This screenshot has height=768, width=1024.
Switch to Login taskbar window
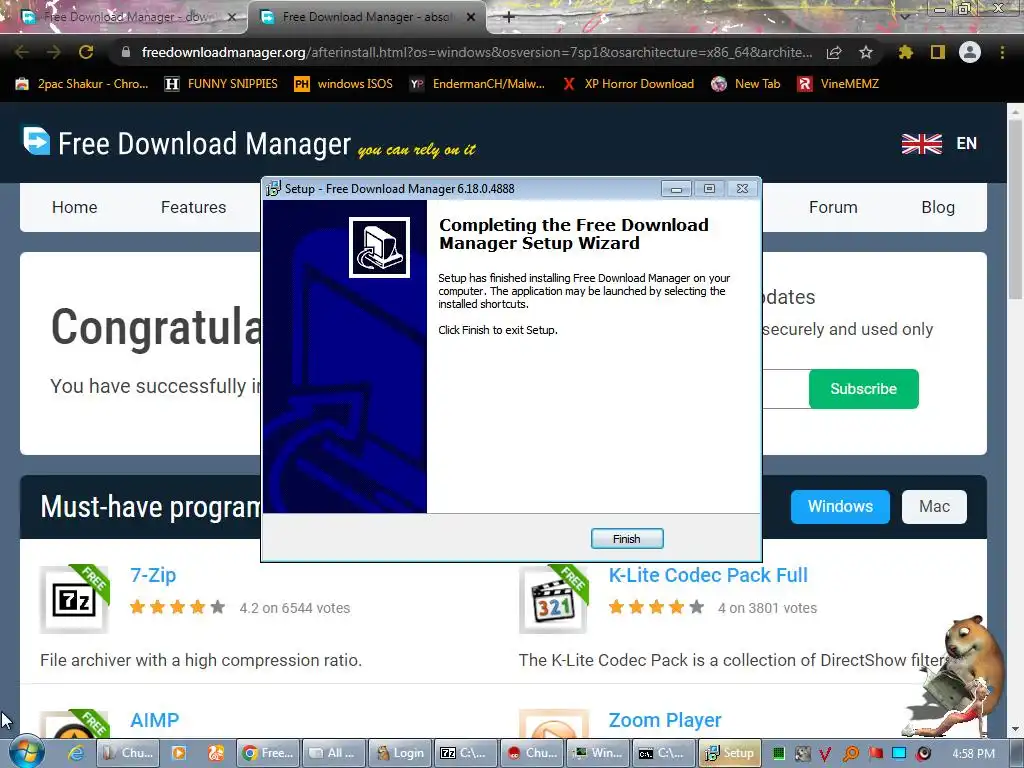[400, 753]
